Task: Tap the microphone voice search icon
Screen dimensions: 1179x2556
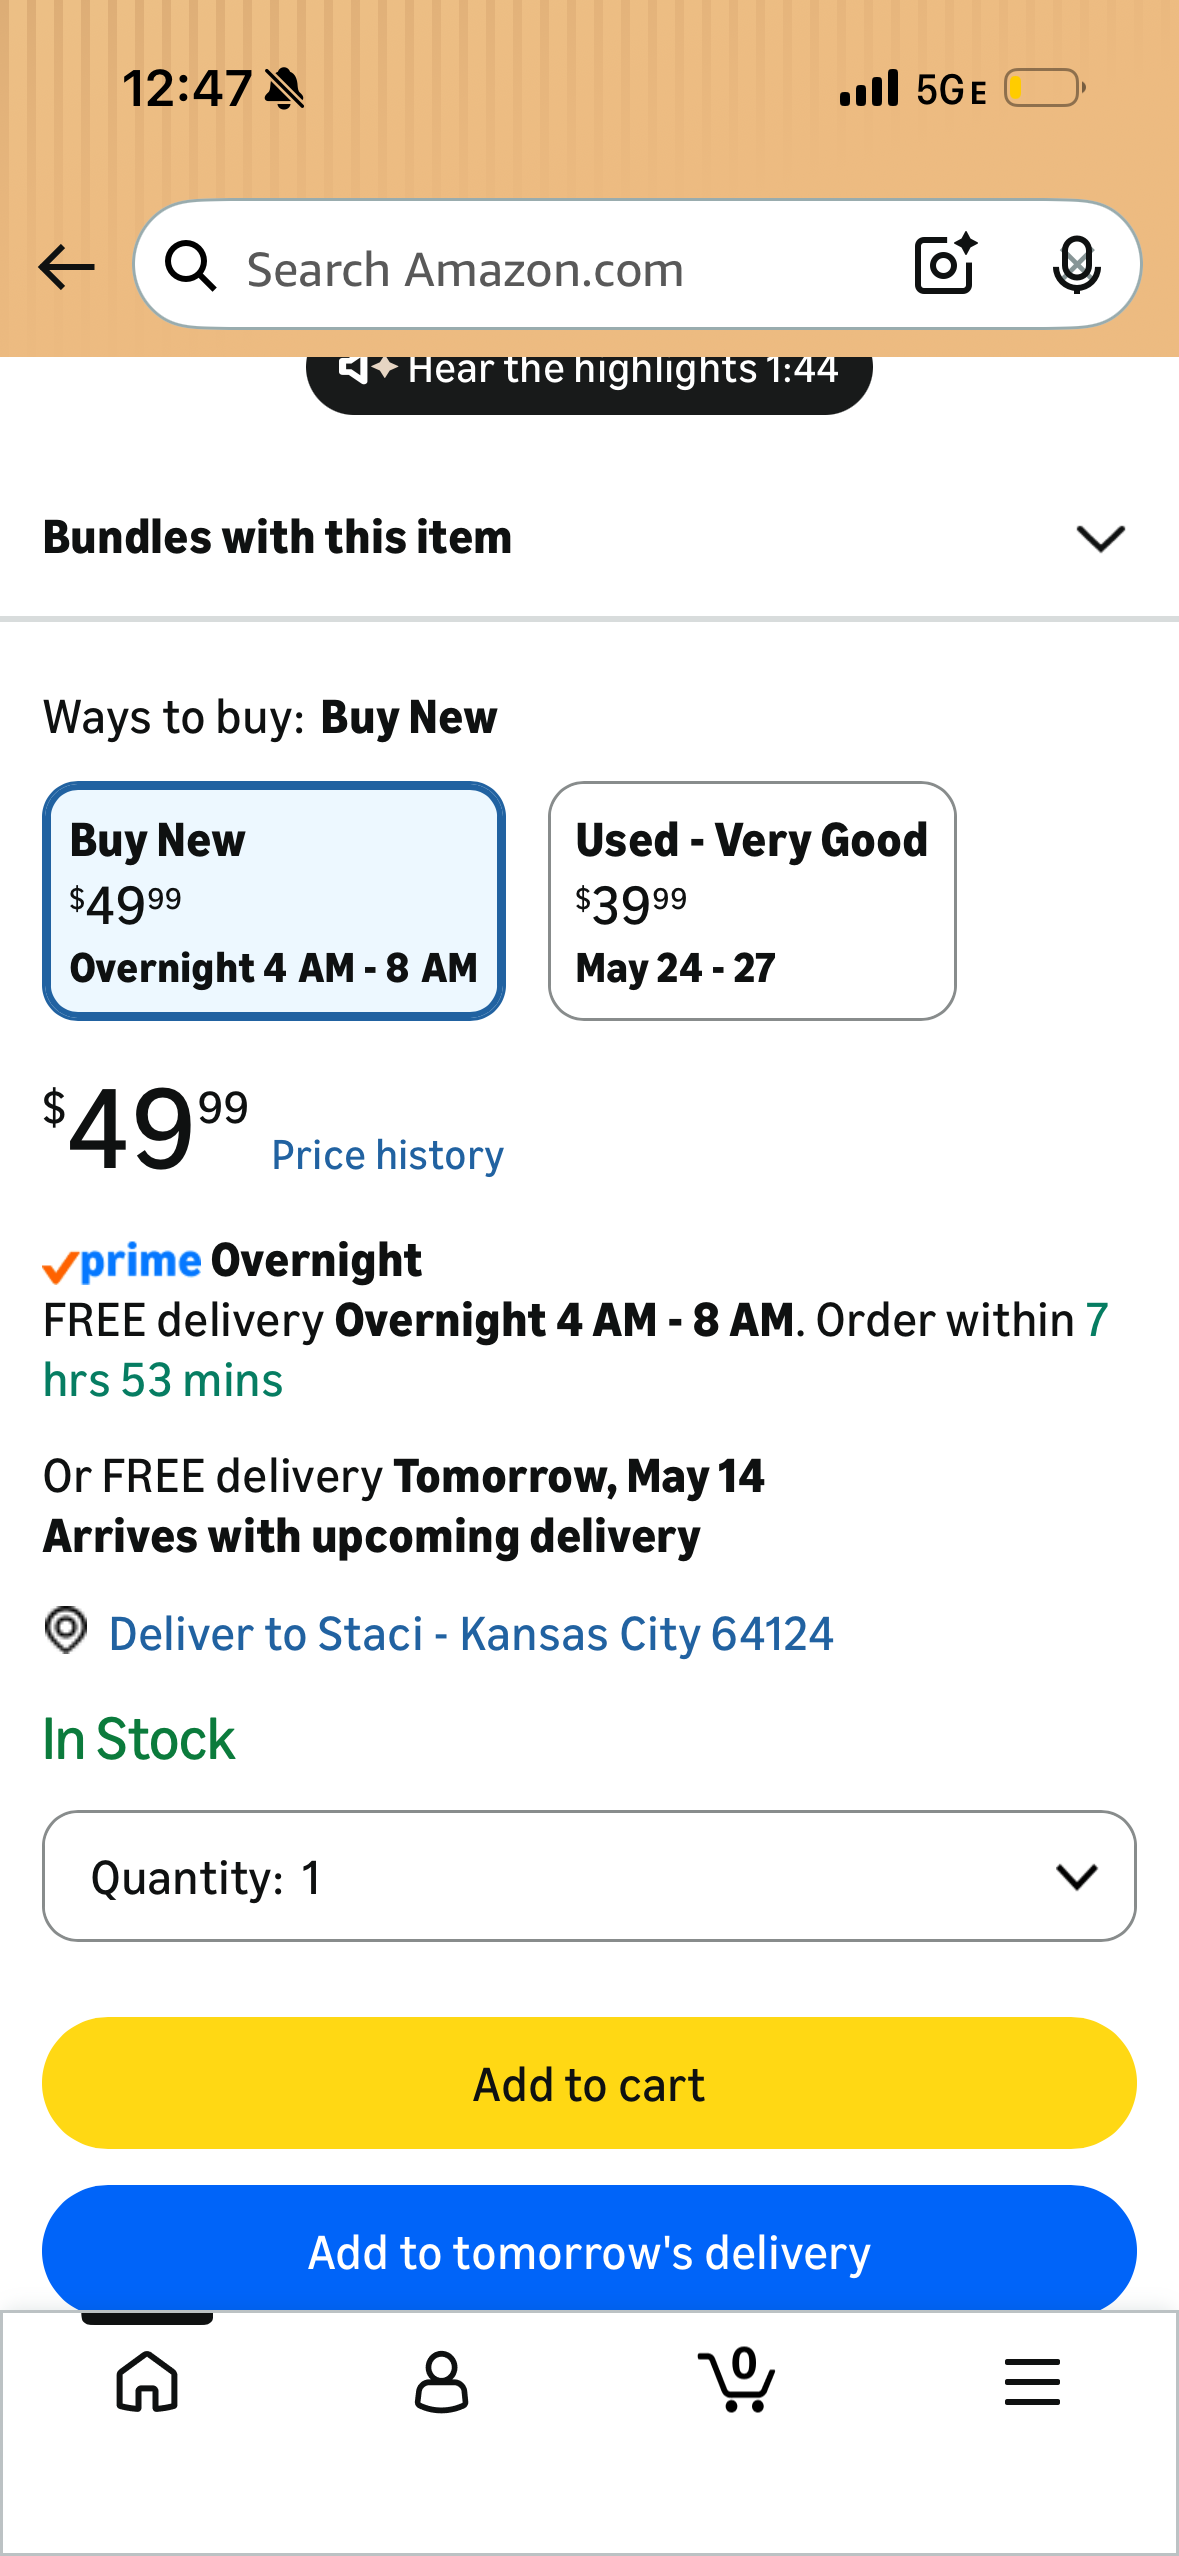Action: point(1076,266)
